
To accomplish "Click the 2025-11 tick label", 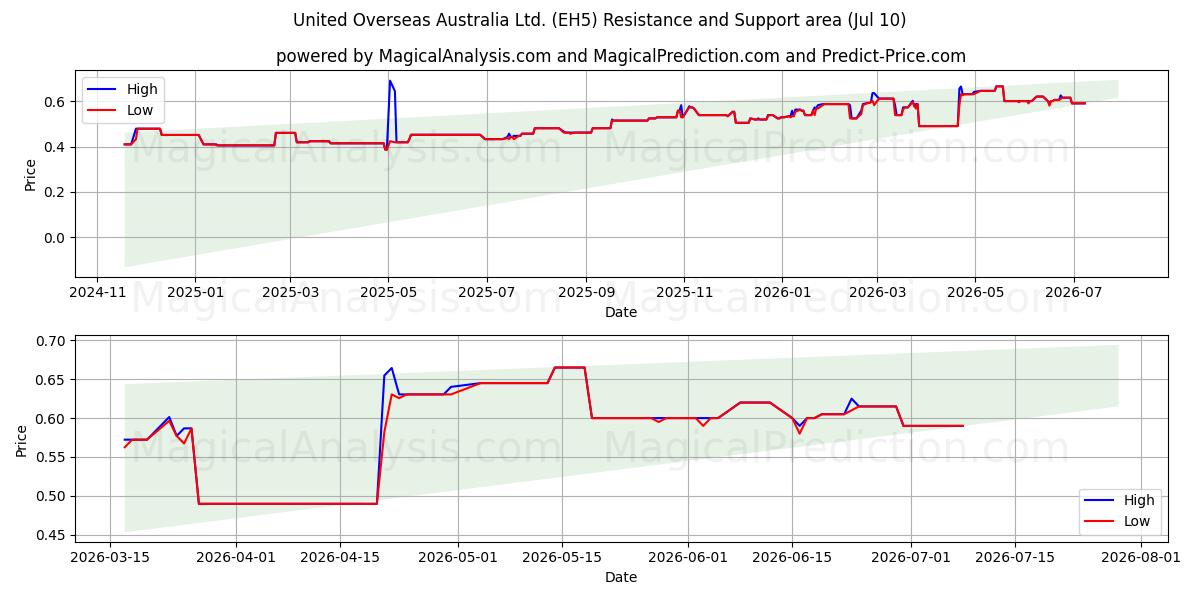I will pos(684,292).
